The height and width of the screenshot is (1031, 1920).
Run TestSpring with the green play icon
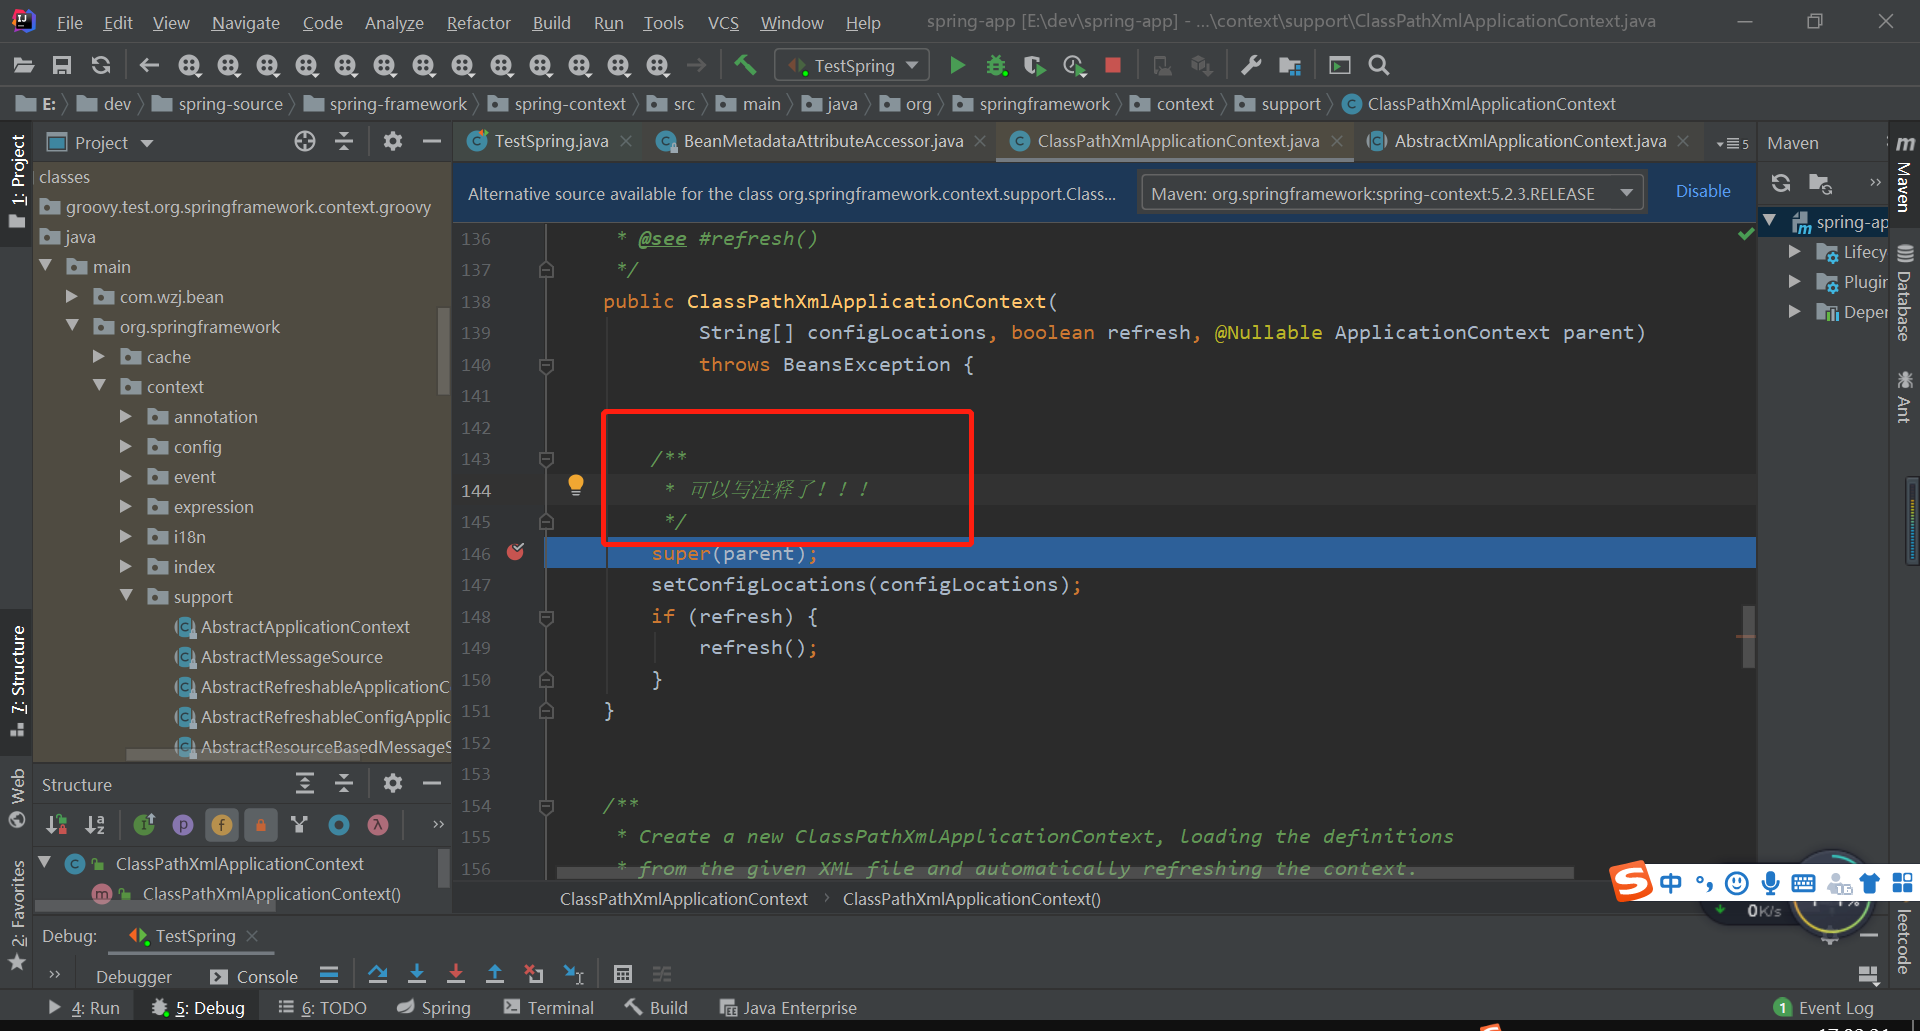click(x=957, y=65)
